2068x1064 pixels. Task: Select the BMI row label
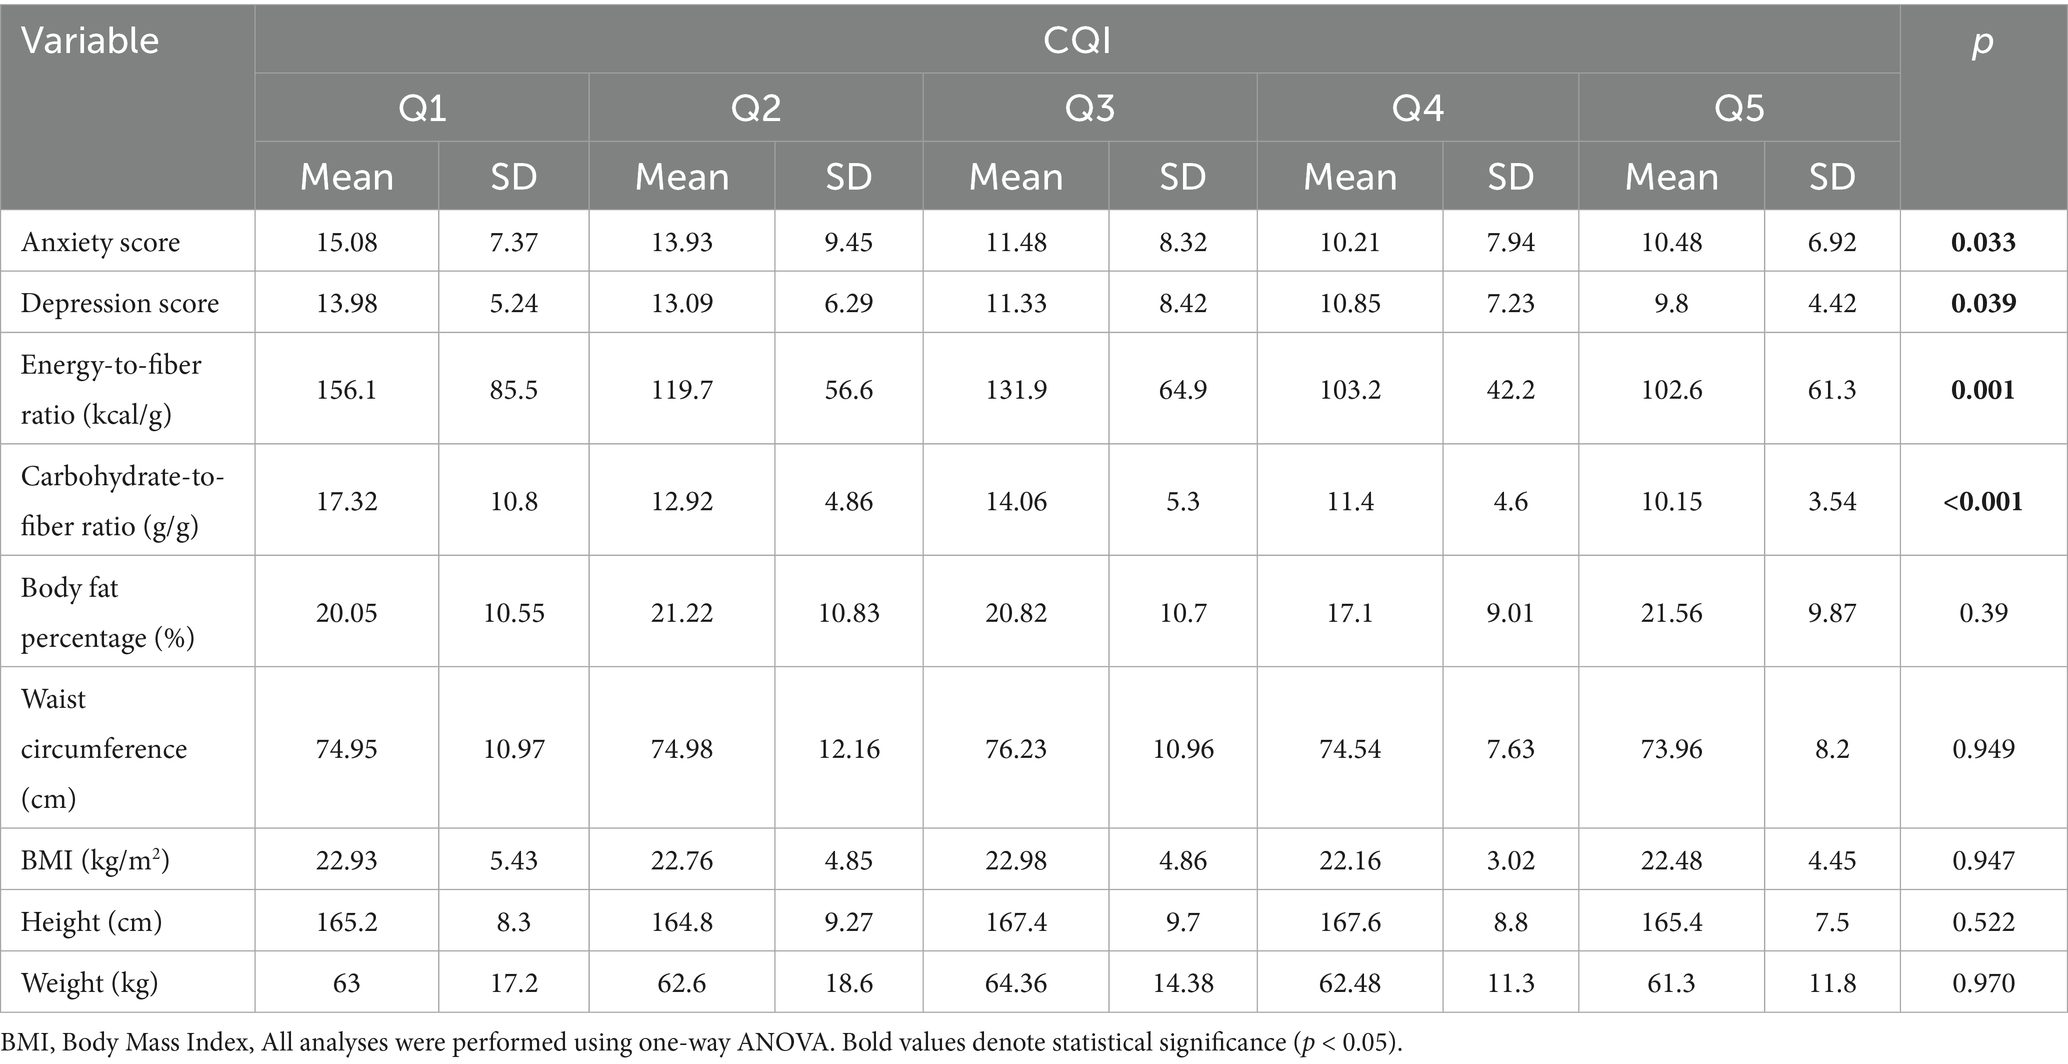95,860
